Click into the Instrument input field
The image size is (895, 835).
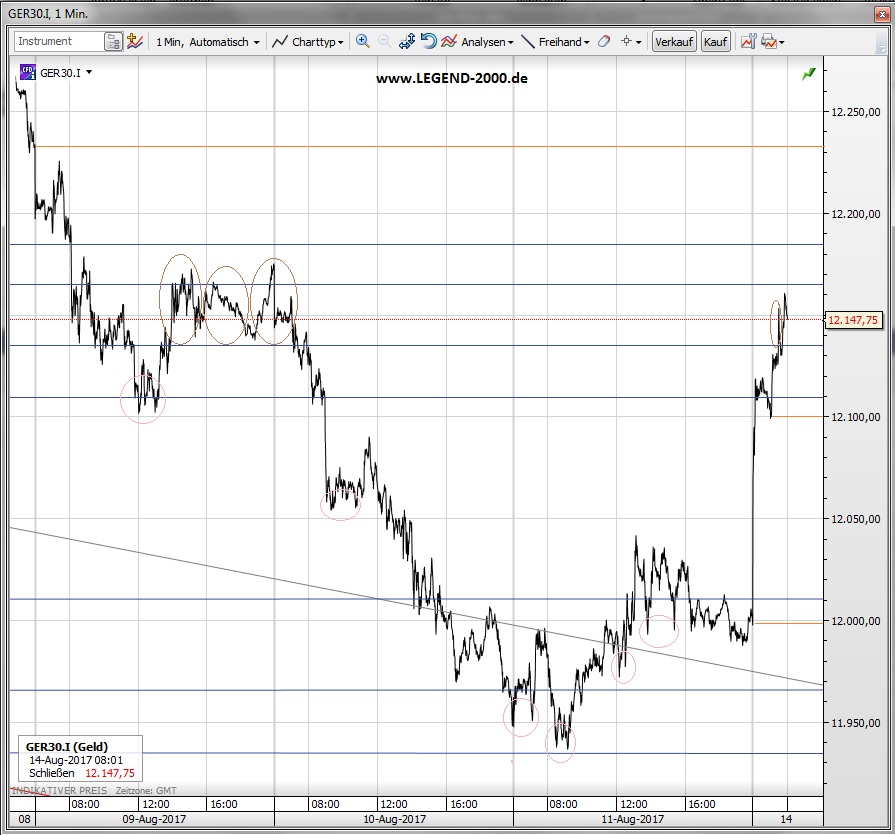60,41
